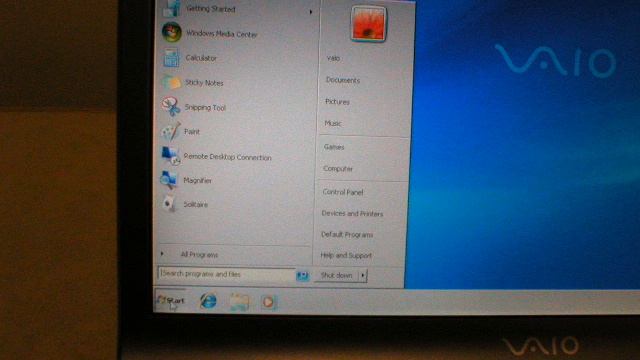Select the Snipping Tool text label
Screen dimensions: 640x360
point(205,108)
